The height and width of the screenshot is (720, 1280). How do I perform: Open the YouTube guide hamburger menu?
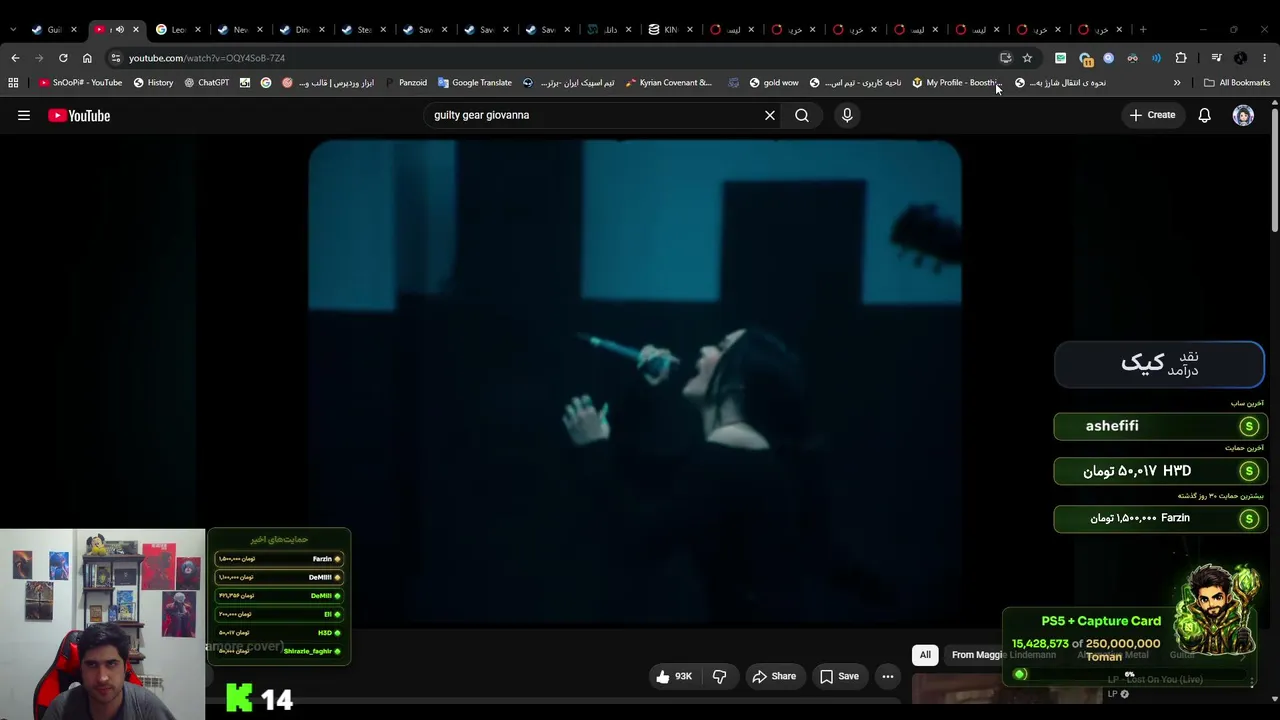[x=24, y=115]
